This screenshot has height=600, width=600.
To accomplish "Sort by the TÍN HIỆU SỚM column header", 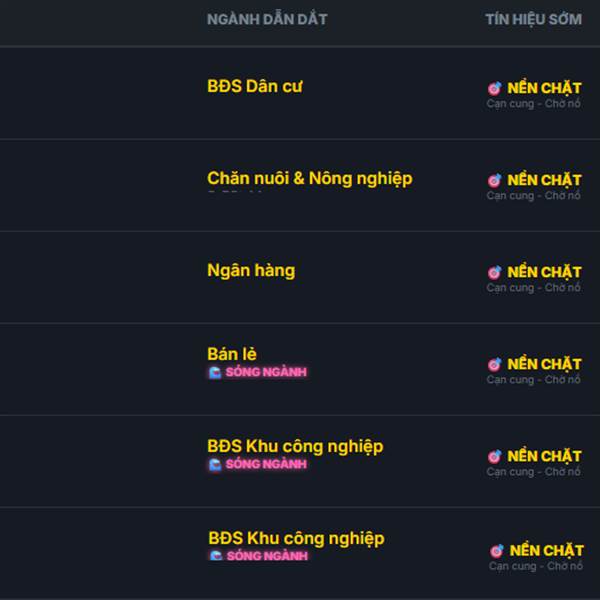I will point(533,19).
